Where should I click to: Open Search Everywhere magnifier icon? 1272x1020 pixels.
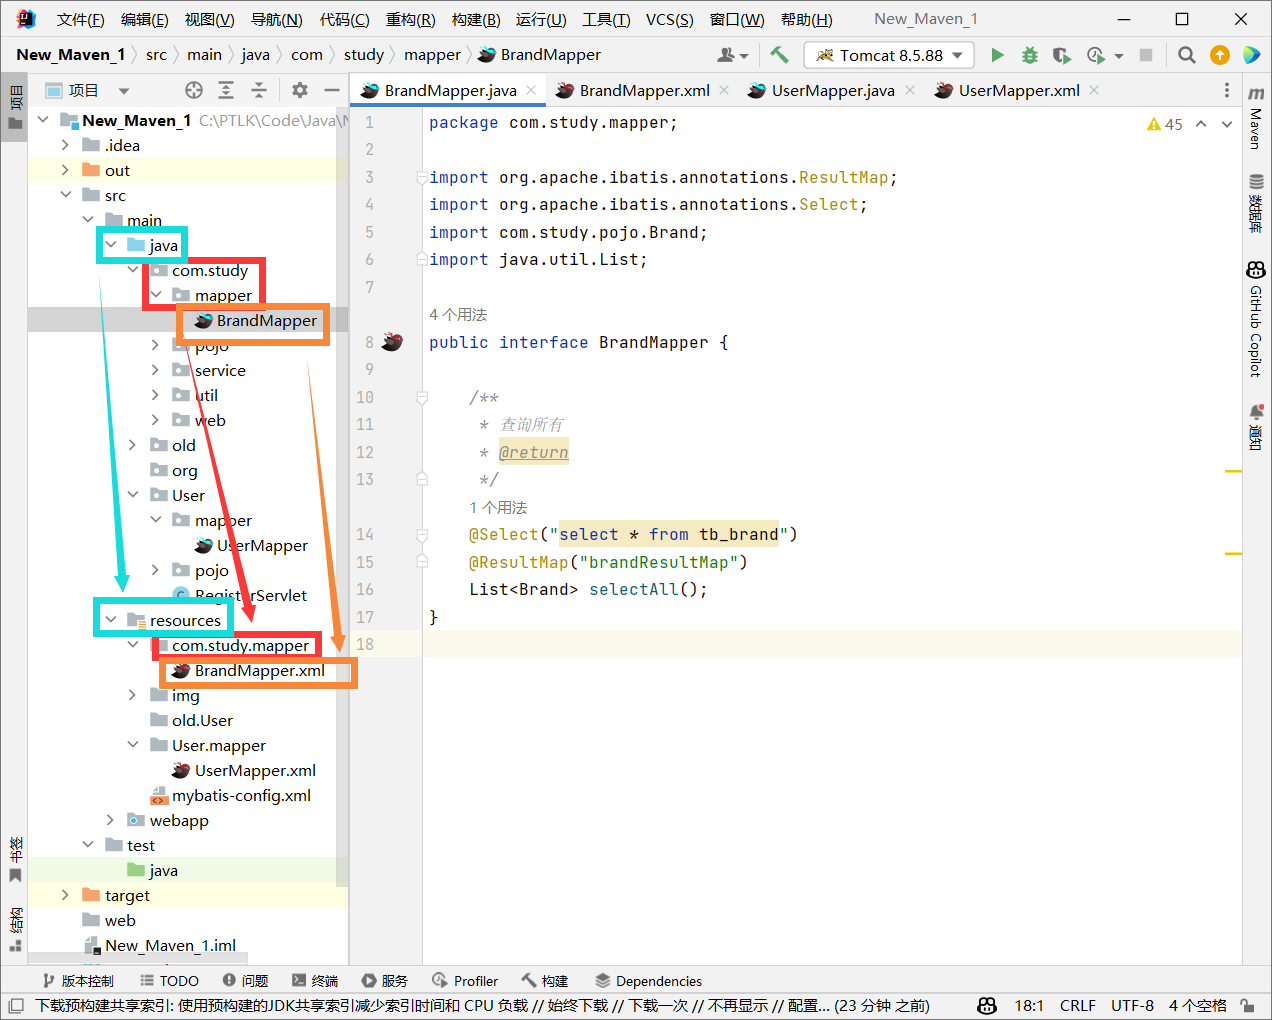click(x=1186, y=55)
